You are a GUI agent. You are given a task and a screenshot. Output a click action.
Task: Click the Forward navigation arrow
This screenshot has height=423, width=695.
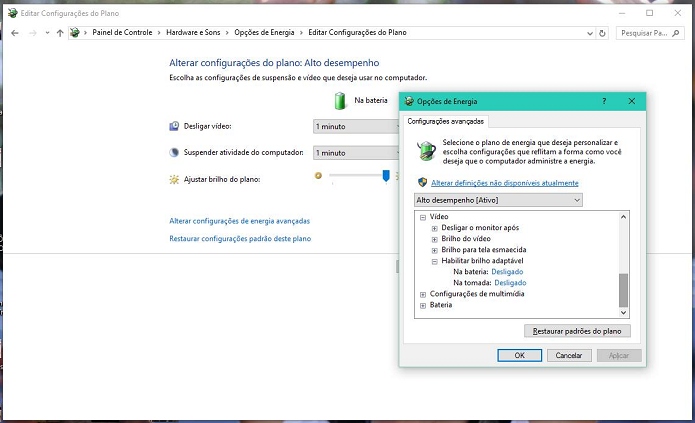click(32, 33)
